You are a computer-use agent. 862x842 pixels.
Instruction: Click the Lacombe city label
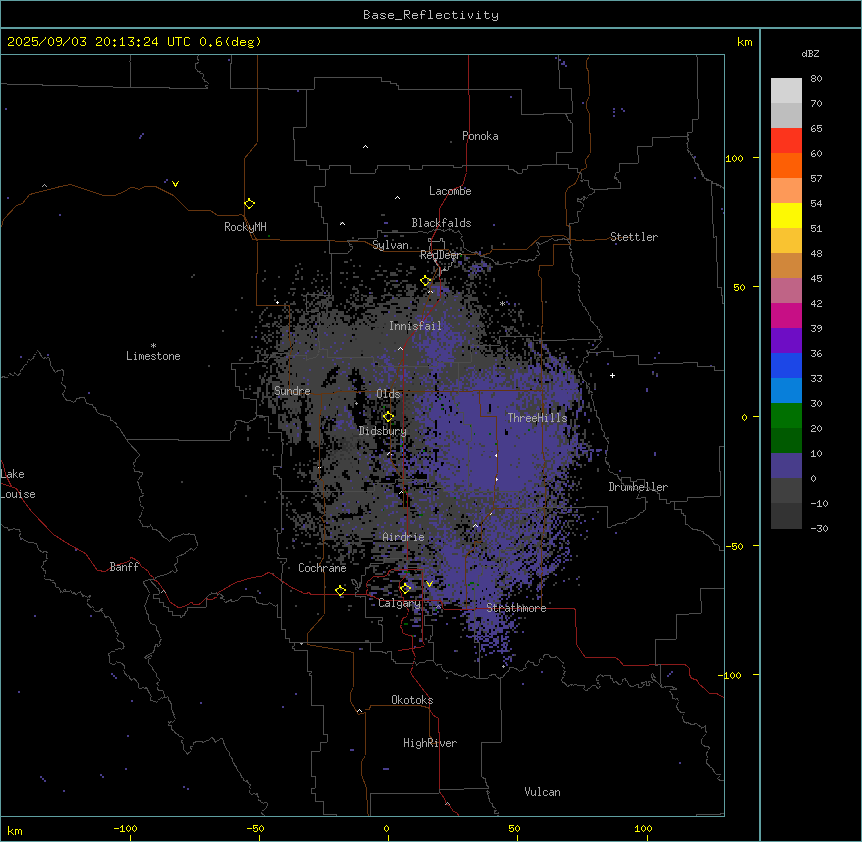click(450, 191)
